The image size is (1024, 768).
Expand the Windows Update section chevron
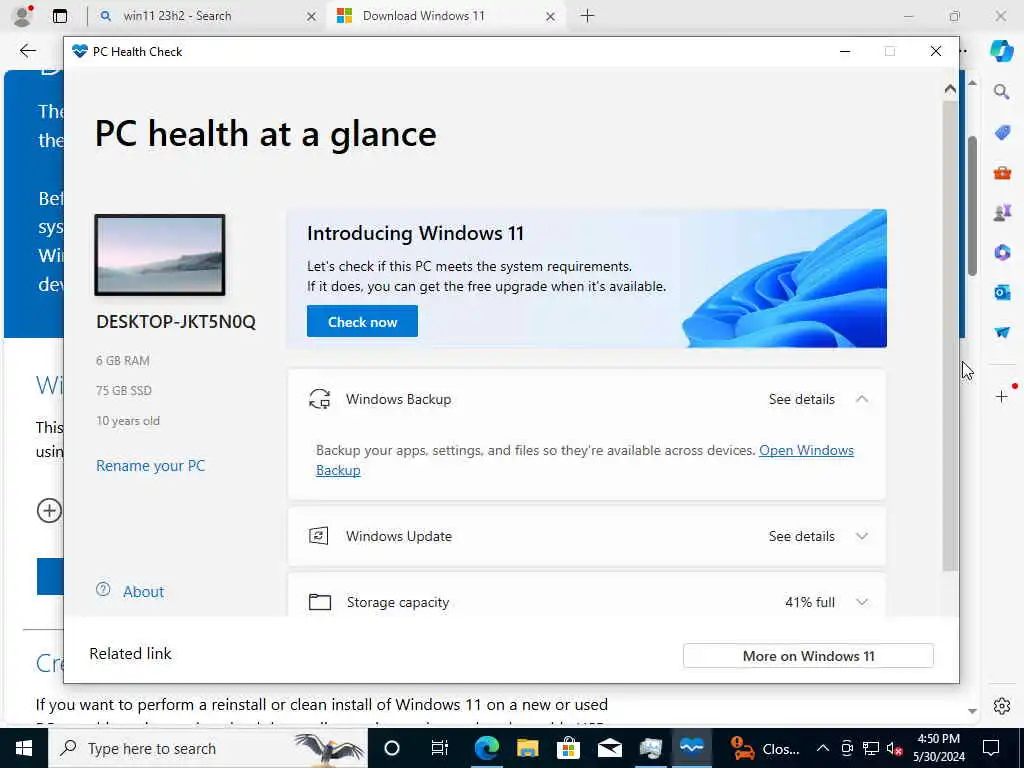click(862, 536)
